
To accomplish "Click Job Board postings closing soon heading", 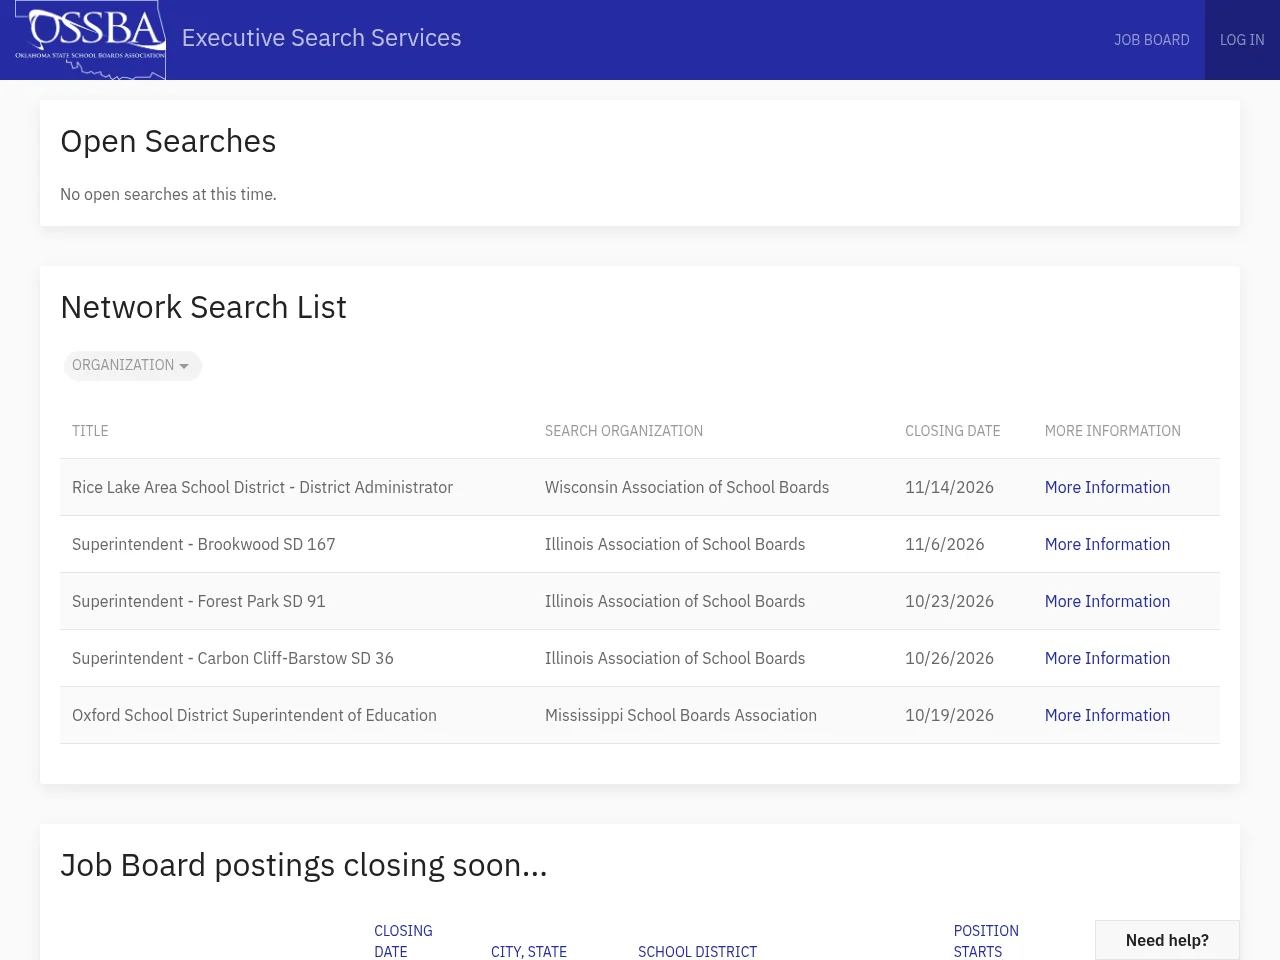I will 304,865.
